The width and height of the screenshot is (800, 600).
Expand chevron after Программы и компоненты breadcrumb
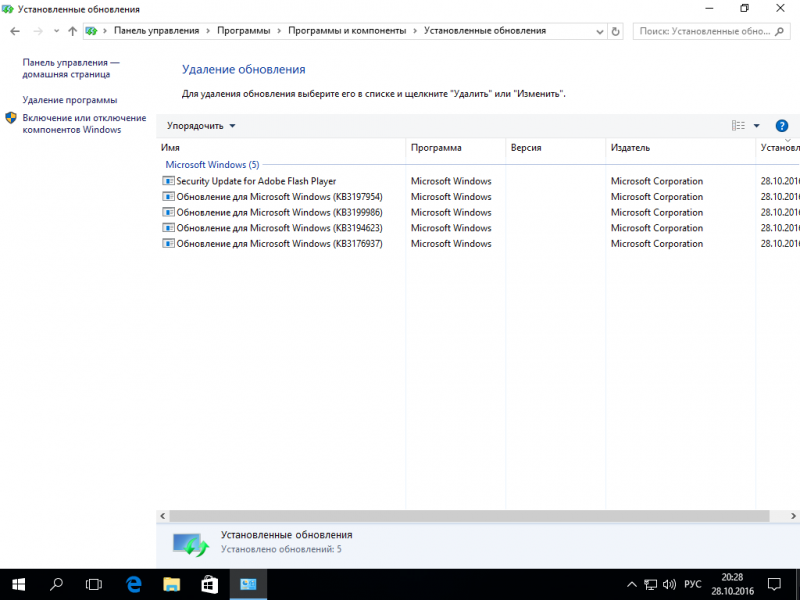coord(415,31)
